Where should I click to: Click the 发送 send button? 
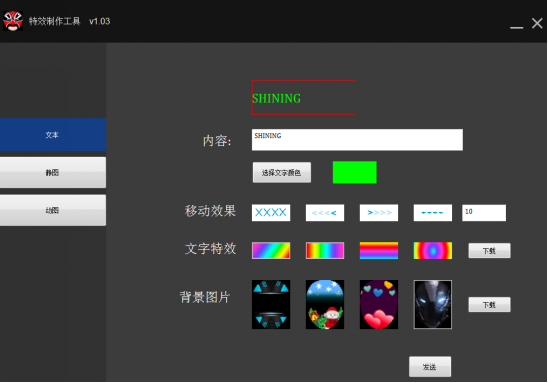(x=430, y=367)
